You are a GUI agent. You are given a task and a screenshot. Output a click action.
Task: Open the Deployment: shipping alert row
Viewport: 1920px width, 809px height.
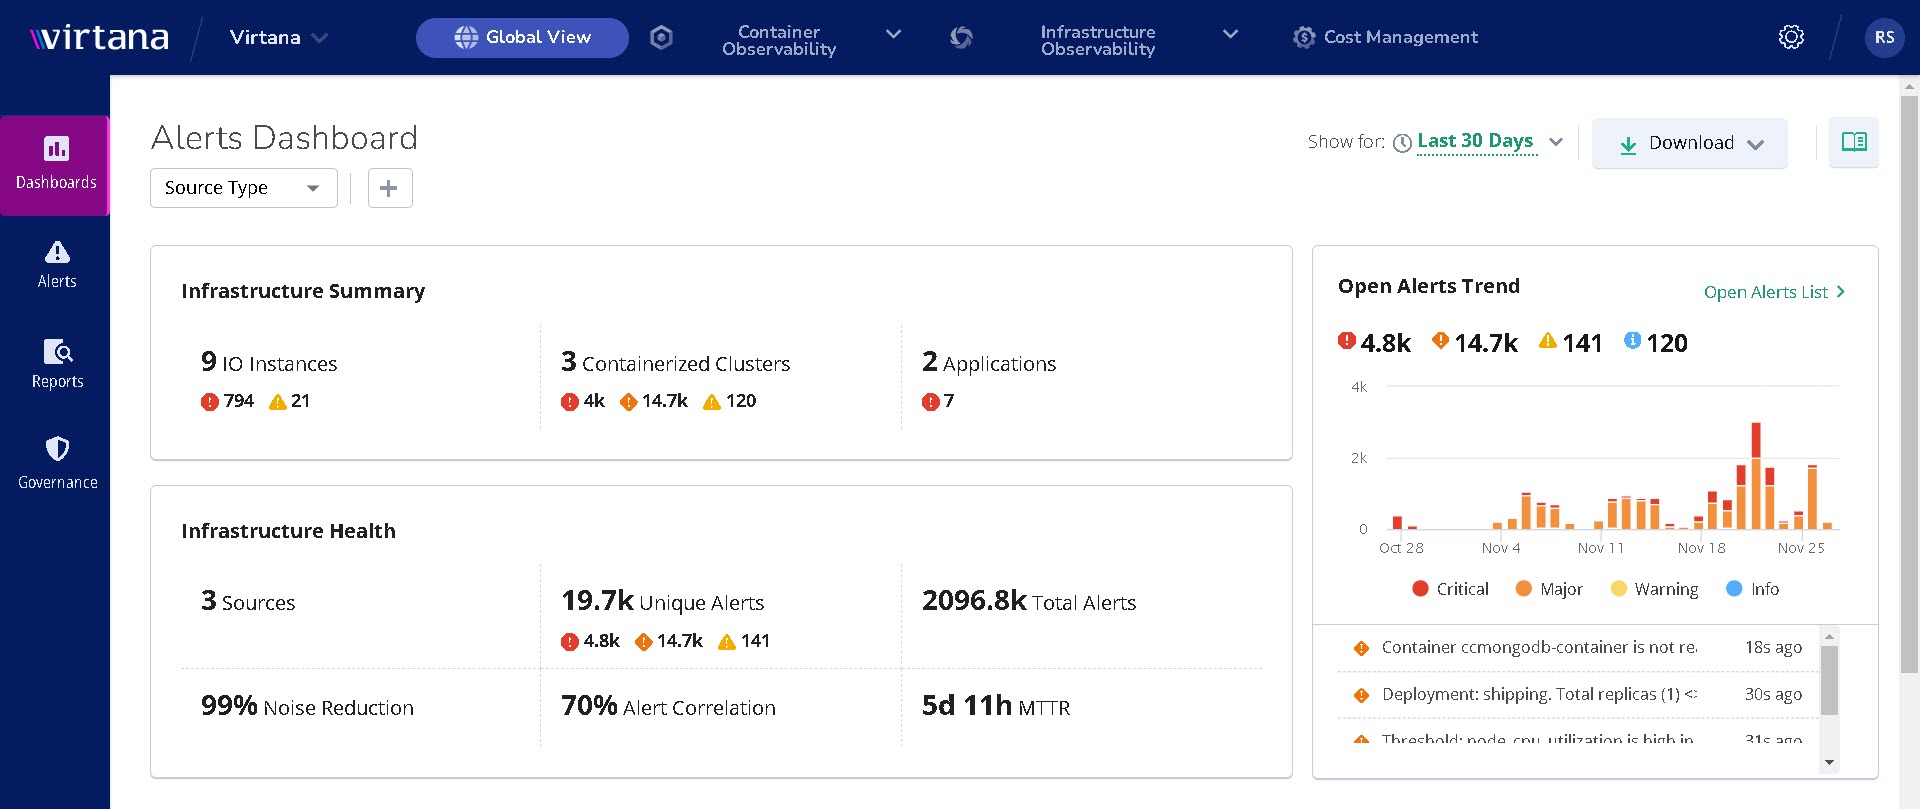[1577, 694]
